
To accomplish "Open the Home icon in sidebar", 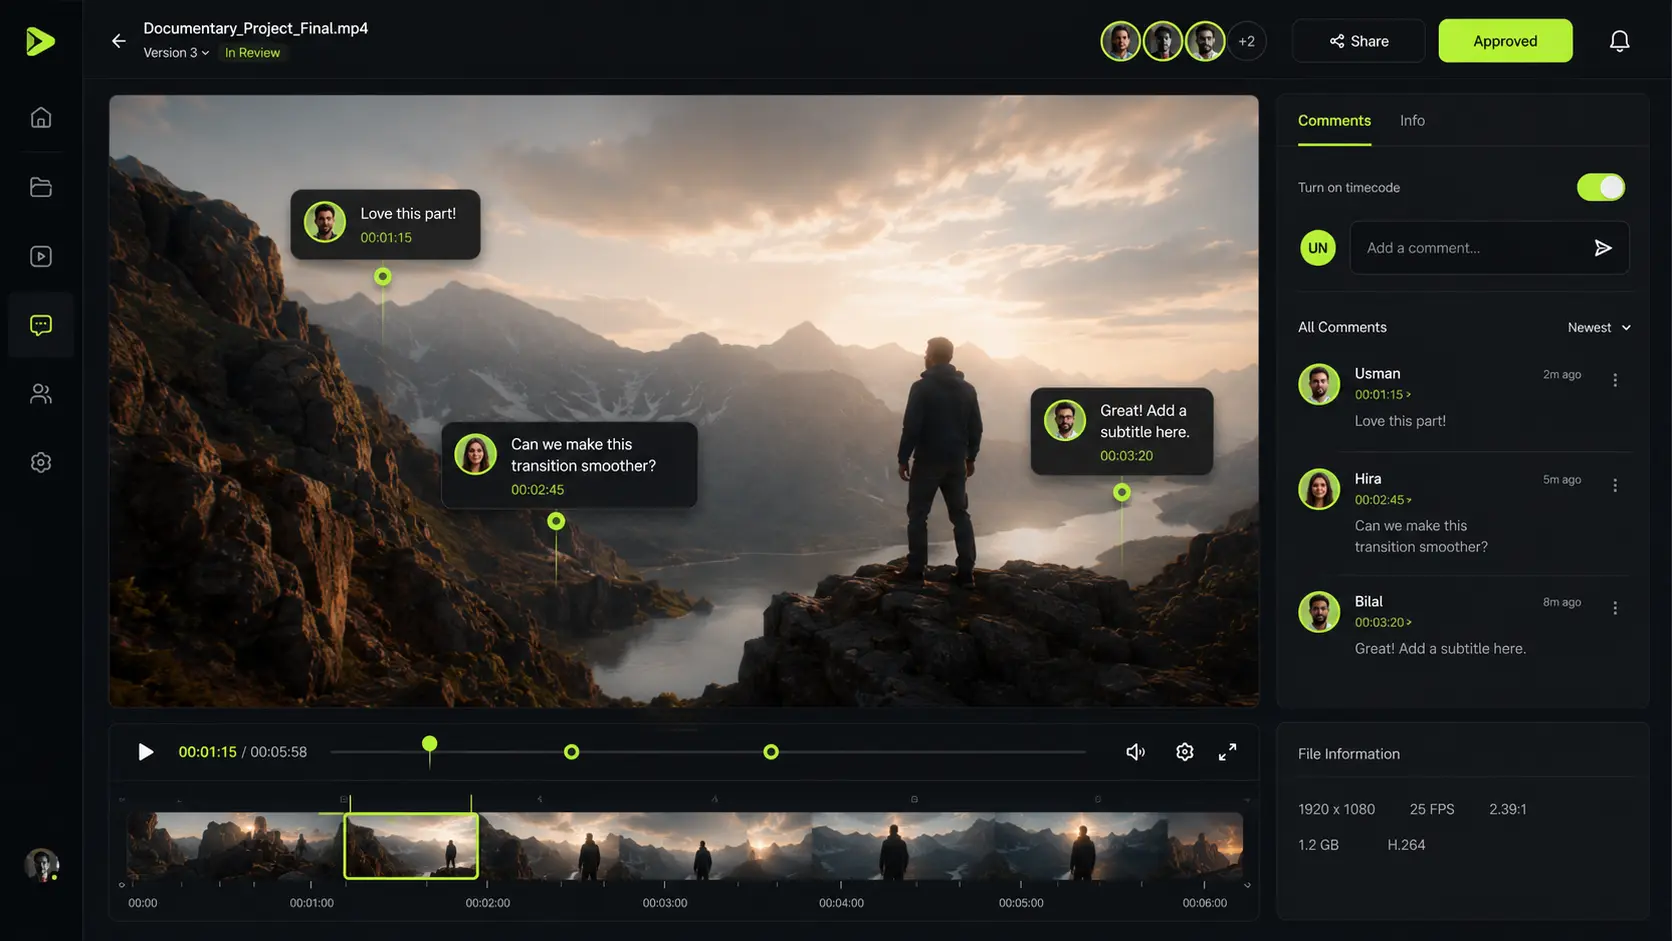I will click(41, 118).
